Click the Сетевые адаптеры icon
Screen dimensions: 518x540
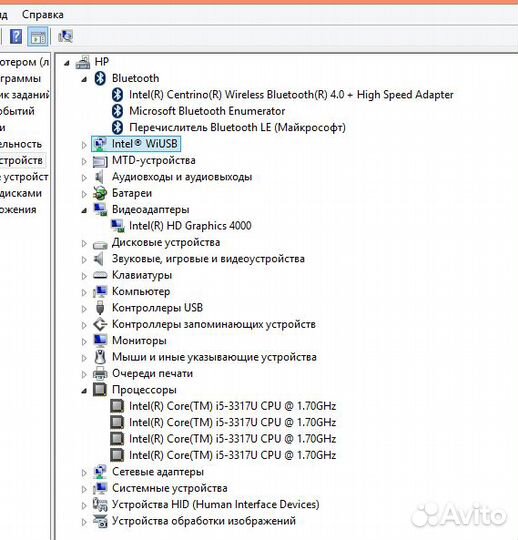tap(100, 472)
